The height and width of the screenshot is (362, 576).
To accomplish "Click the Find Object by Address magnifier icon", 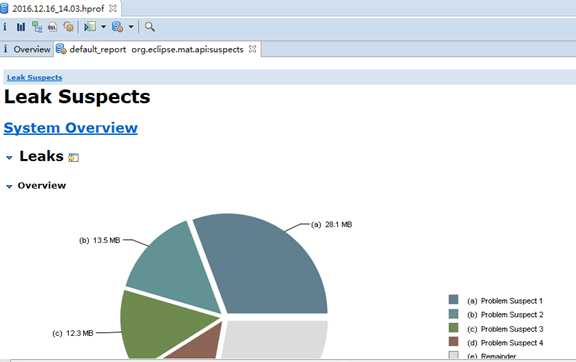I will 150,27.
